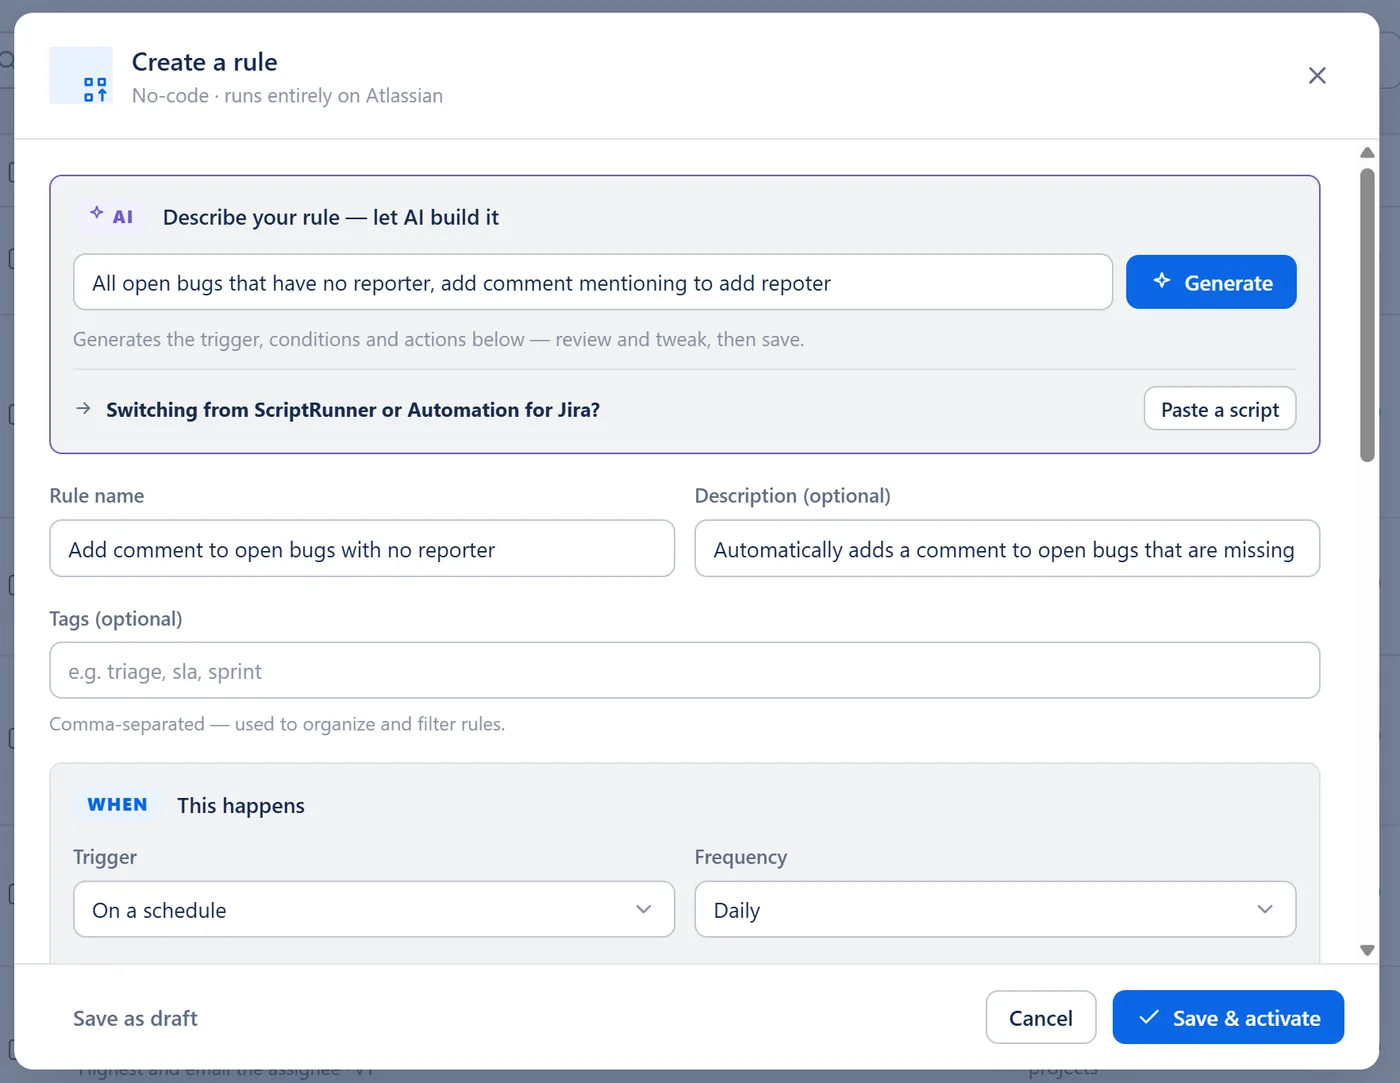This screenshot has width=1400, height=1083.
Task: Generate the rule with AI
Action: tap(1211, 282)
